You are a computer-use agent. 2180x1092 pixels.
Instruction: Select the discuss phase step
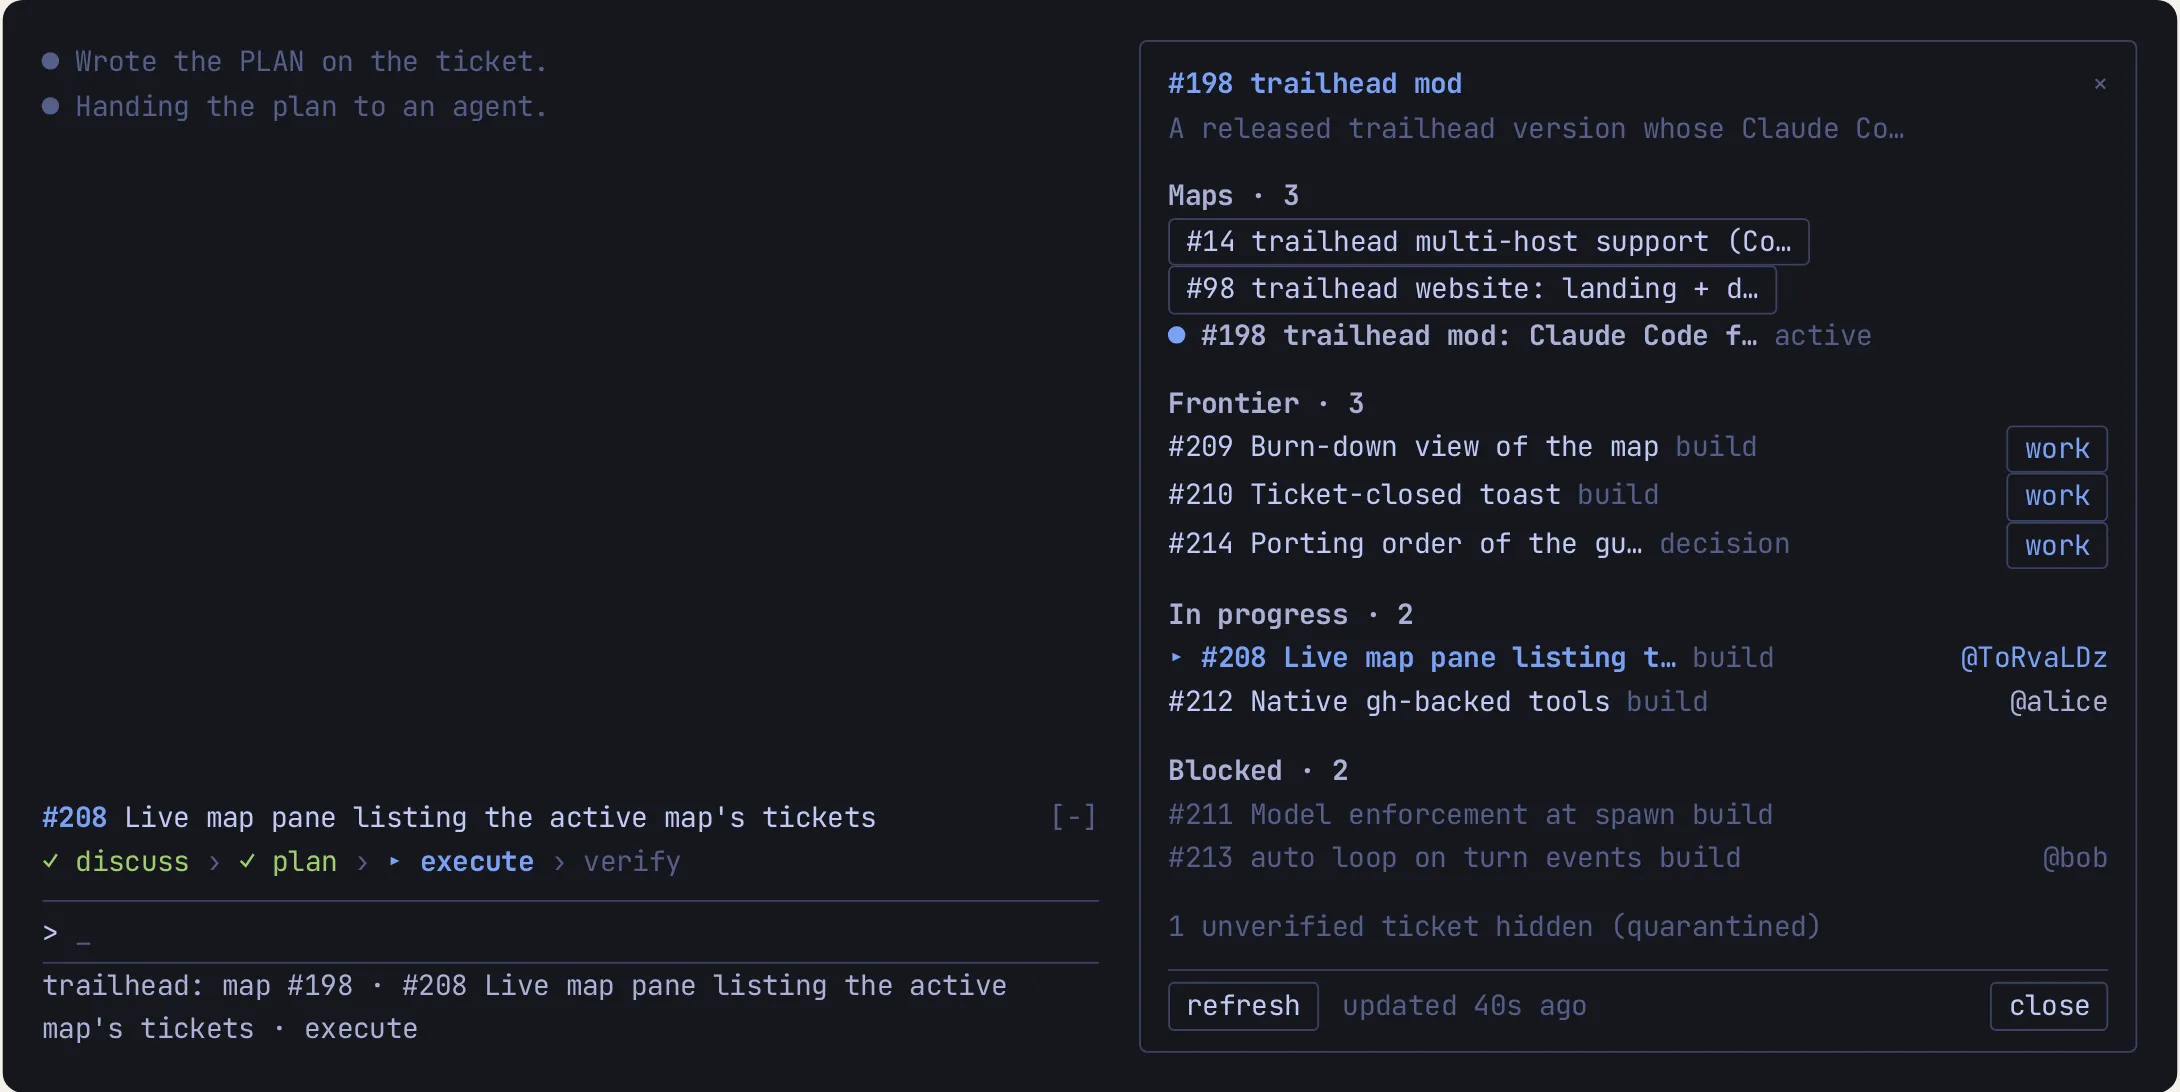coord(132,862)
